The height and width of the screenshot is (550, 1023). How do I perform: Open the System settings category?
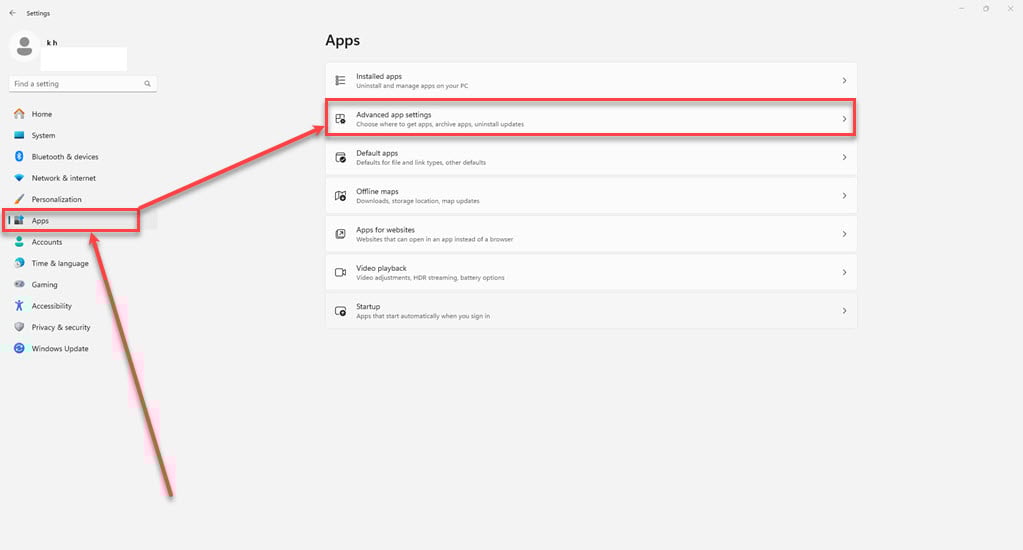coord(43,135)
